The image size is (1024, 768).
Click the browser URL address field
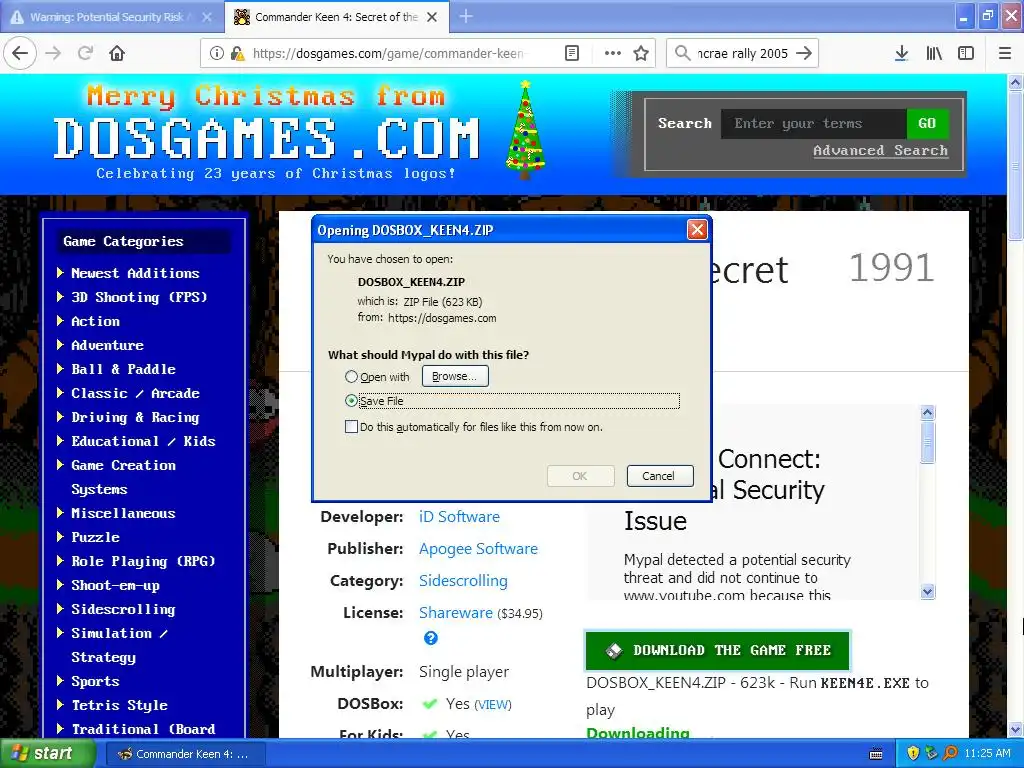pos(389,53)
